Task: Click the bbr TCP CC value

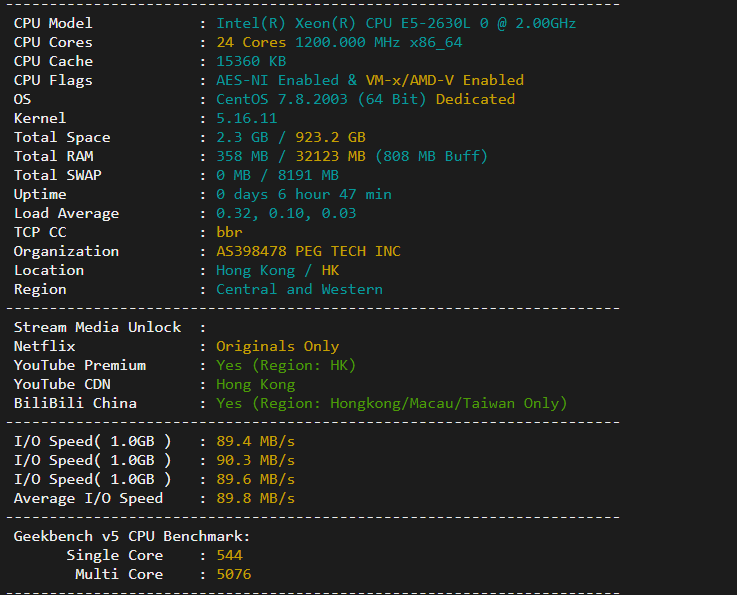Action: [x=229, y=232]
